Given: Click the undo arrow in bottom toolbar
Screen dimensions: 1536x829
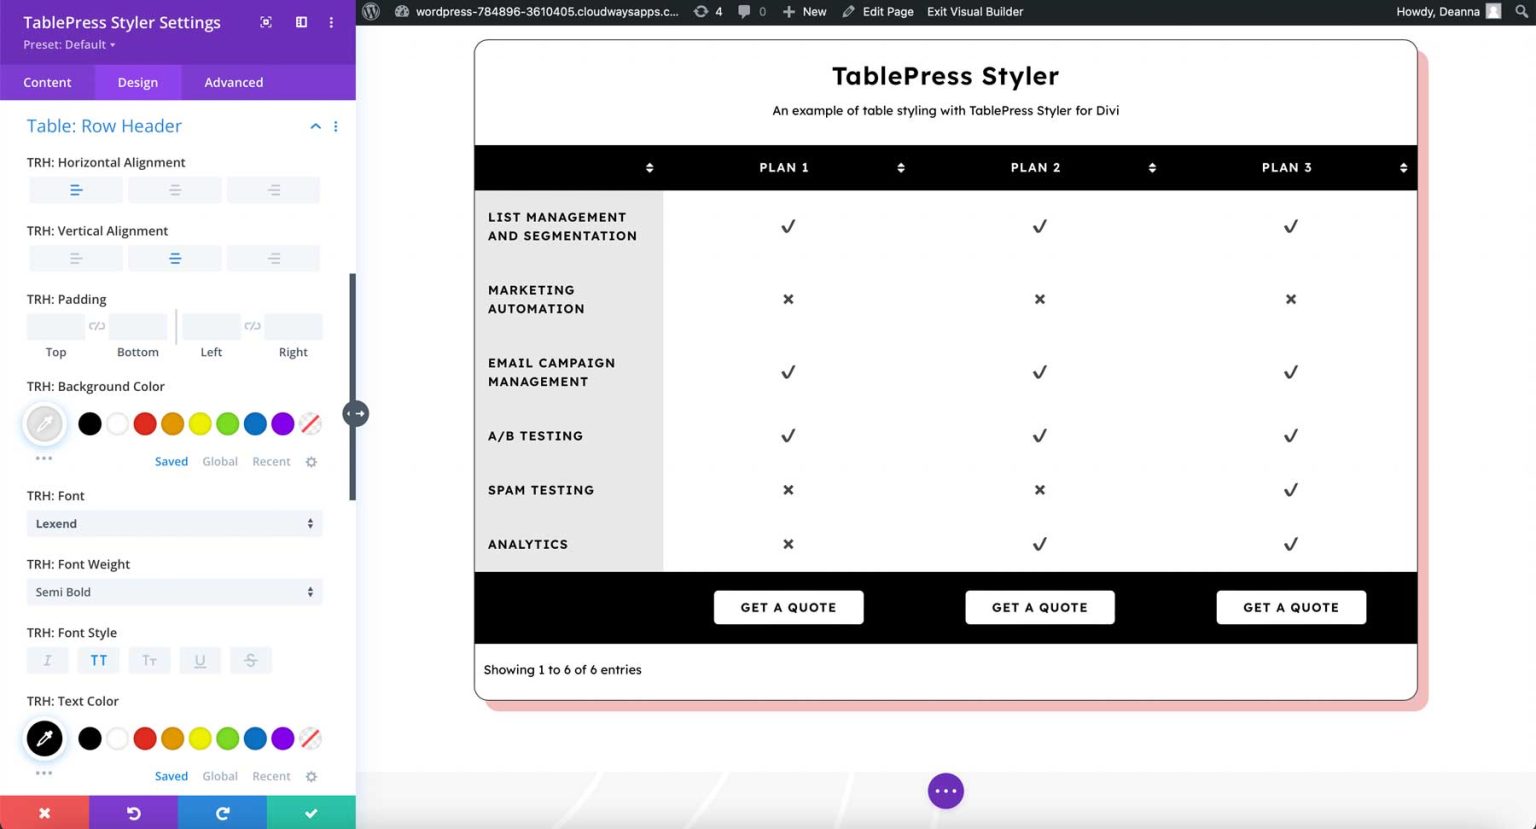Looking at the screenshot, I should (133, 812).
